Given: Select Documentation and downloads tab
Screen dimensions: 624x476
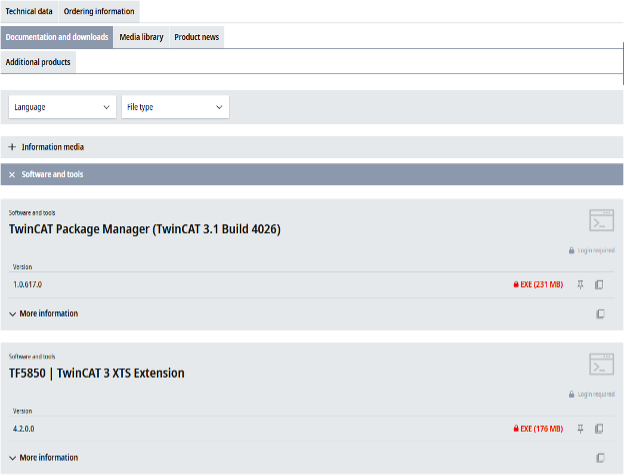Looking at the screenshot, I should (57, 37).
